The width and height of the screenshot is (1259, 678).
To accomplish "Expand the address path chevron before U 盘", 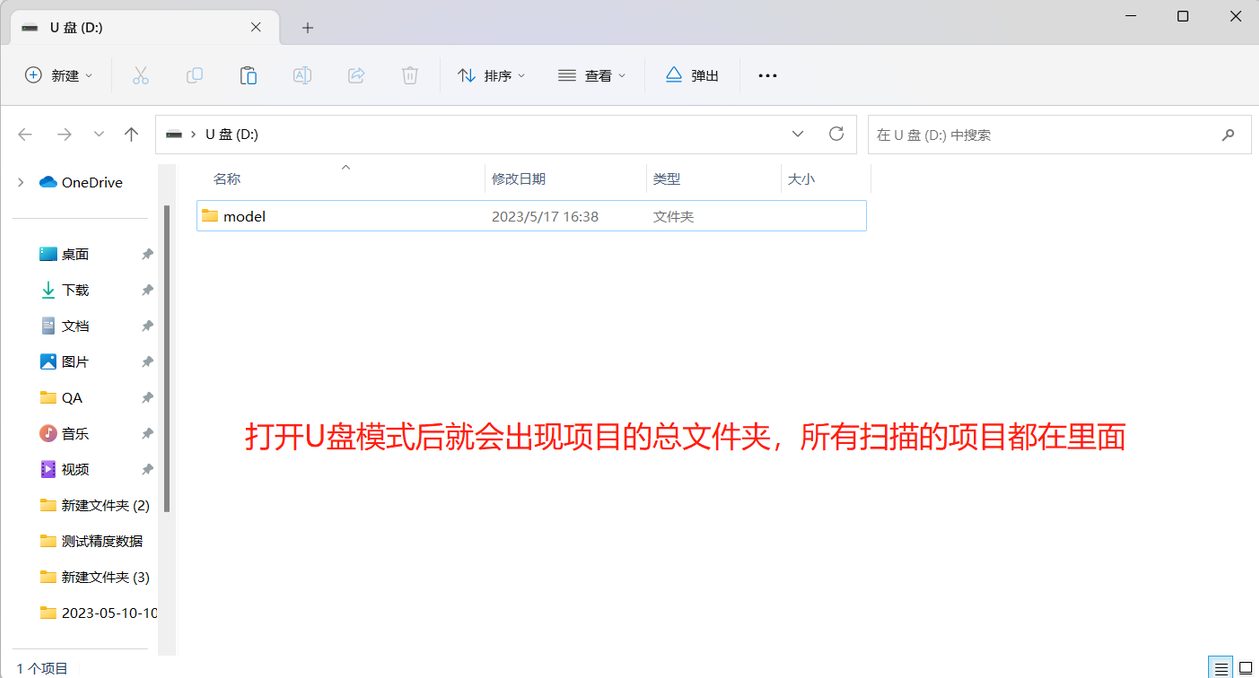I will point(193,134).
